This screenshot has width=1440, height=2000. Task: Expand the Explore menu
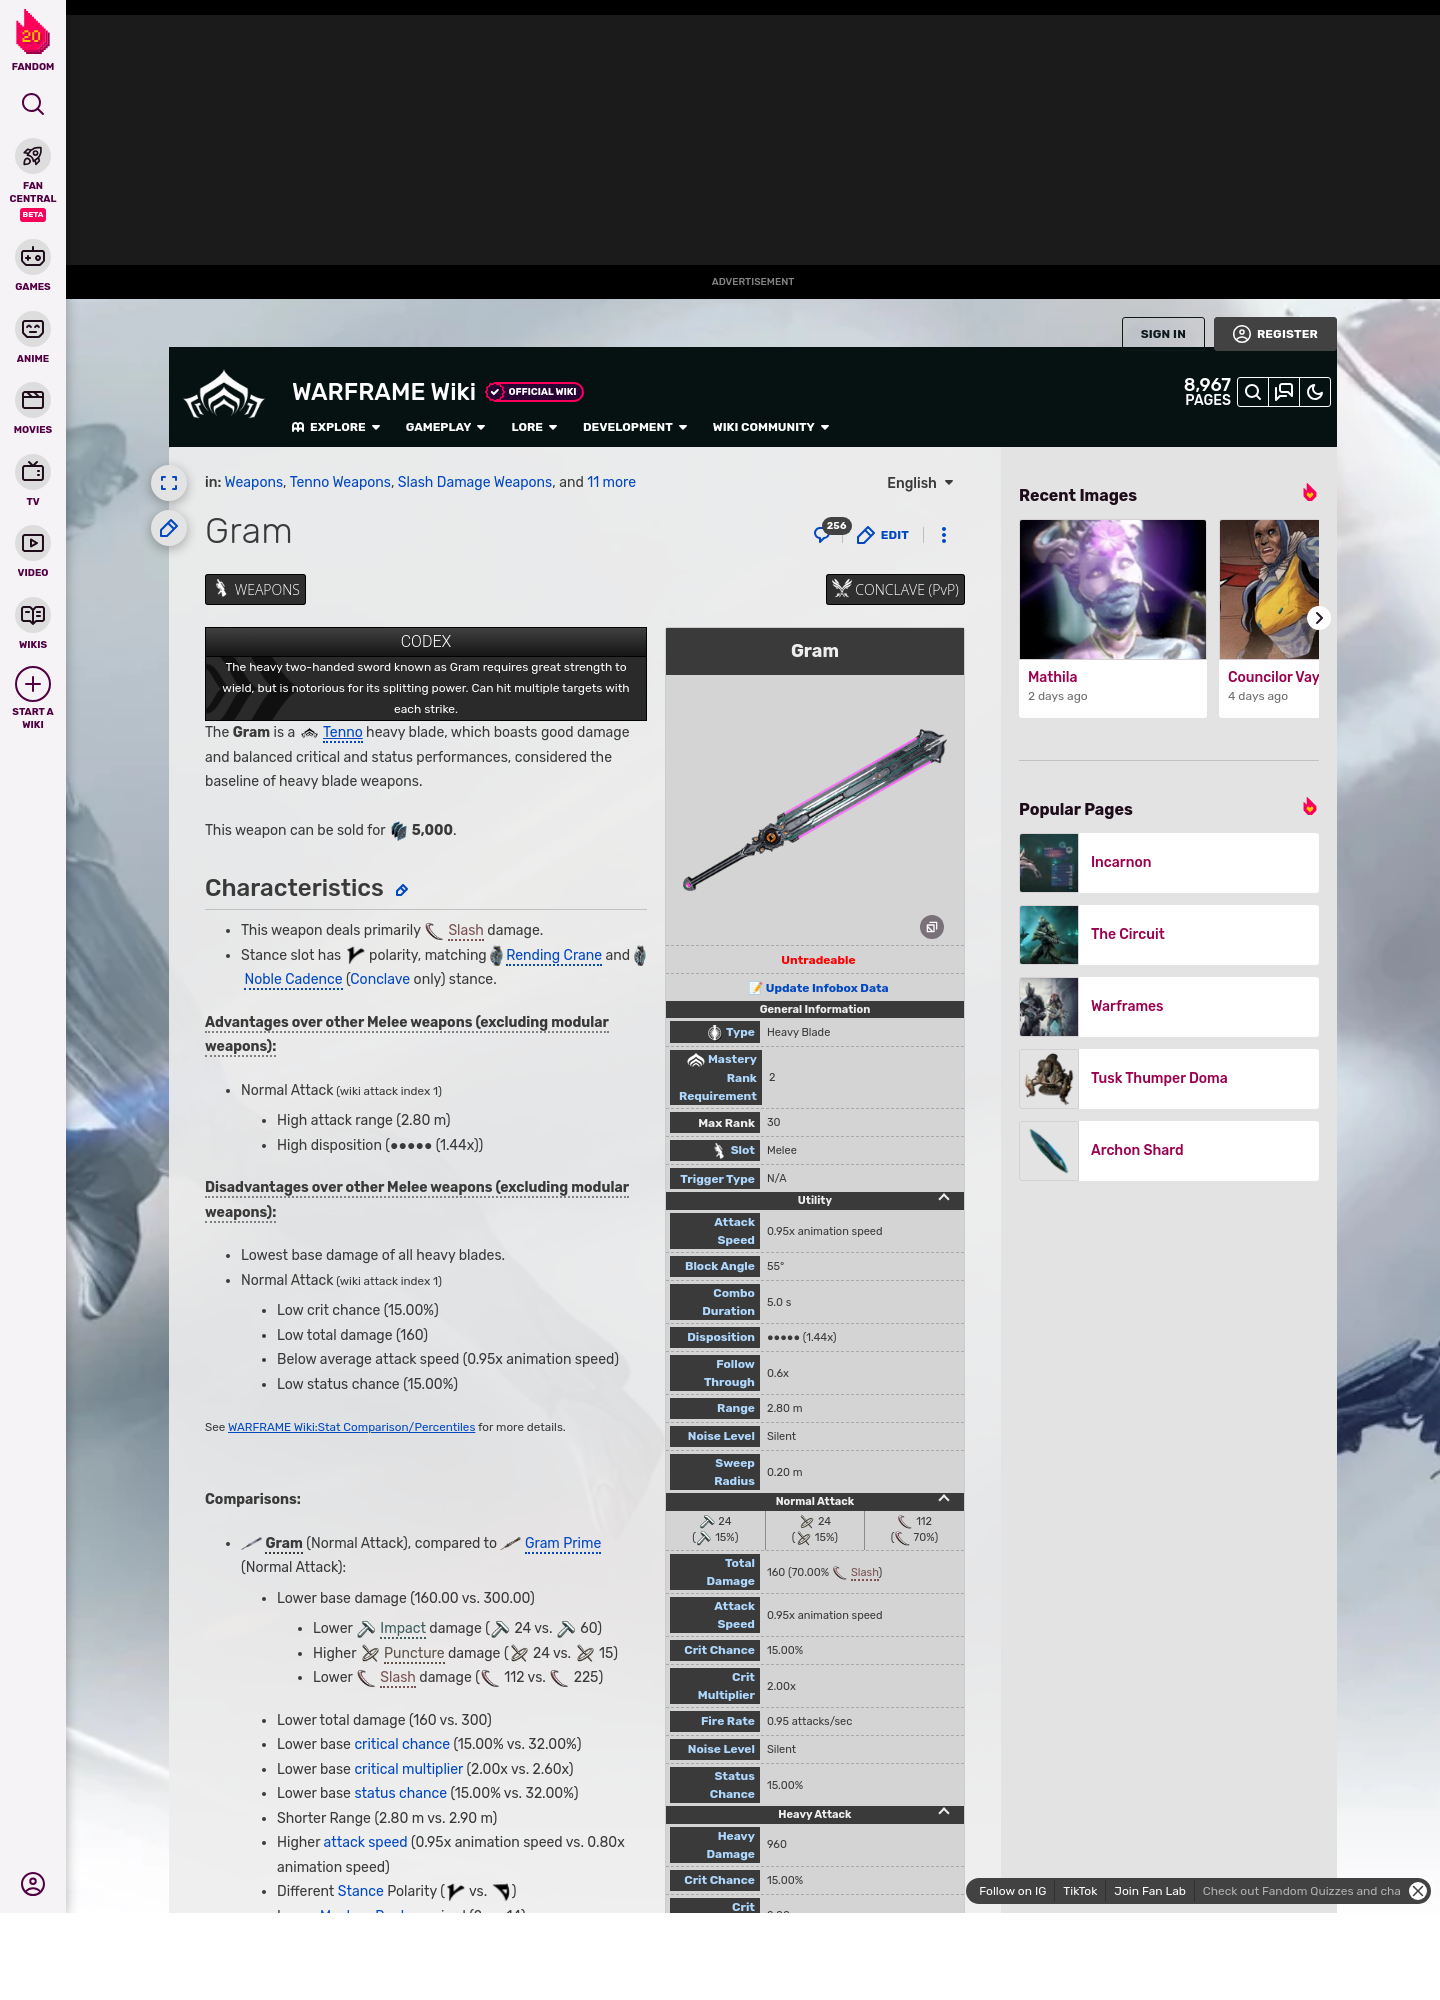coord(336,427)
